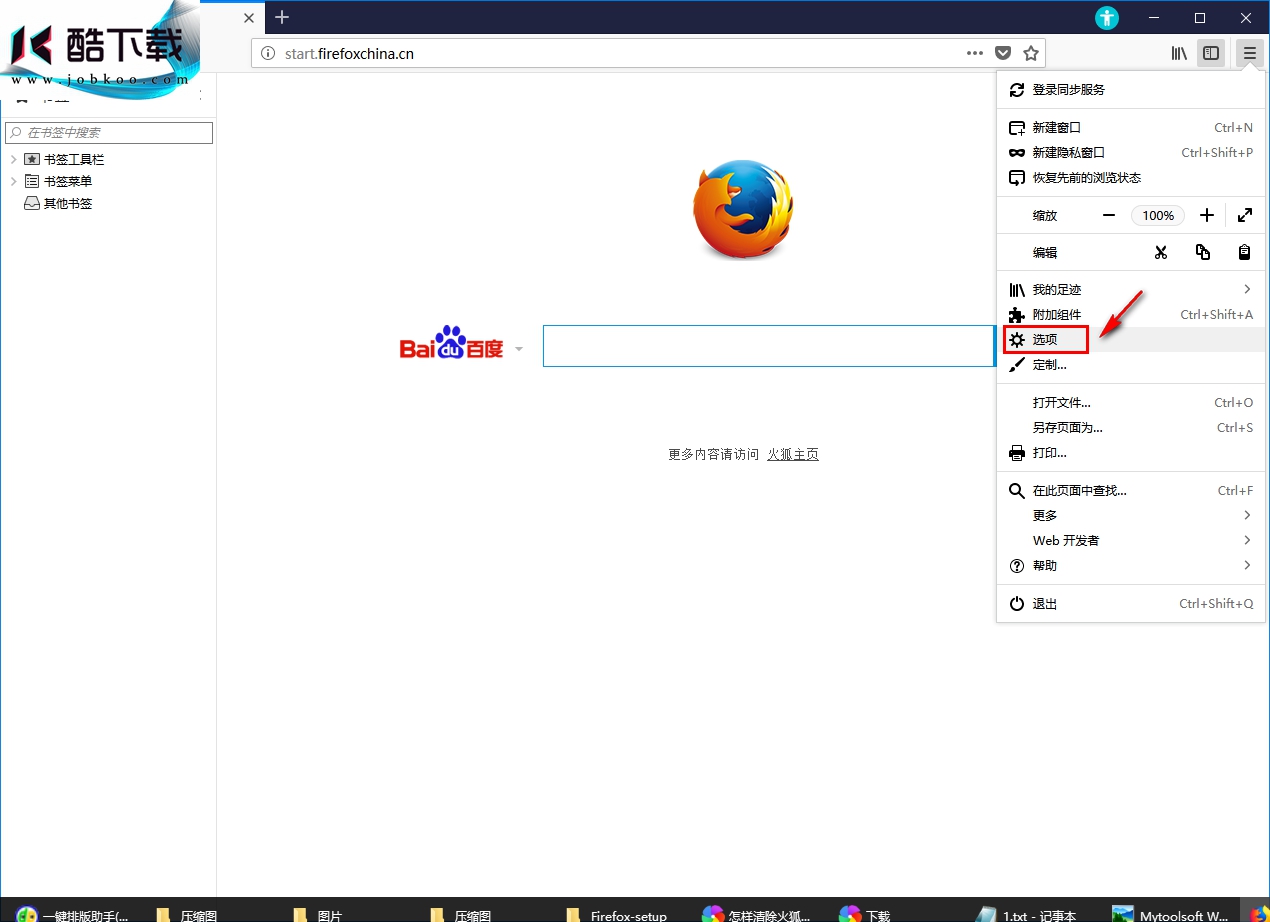The image size is (1270, 922).
Task: Open 选项 settings from the menu
Action: 1131,340
